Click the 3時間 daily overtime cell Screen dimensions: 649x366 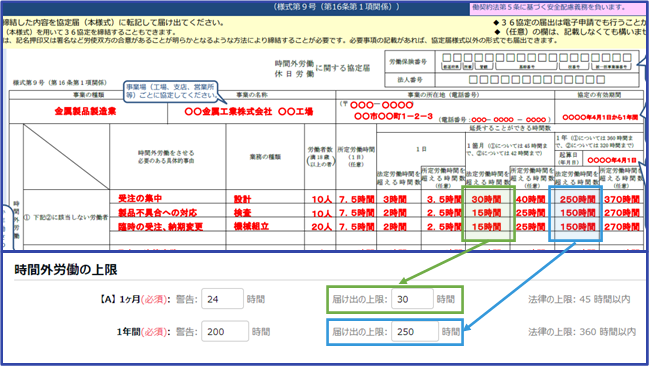(394, 199)
